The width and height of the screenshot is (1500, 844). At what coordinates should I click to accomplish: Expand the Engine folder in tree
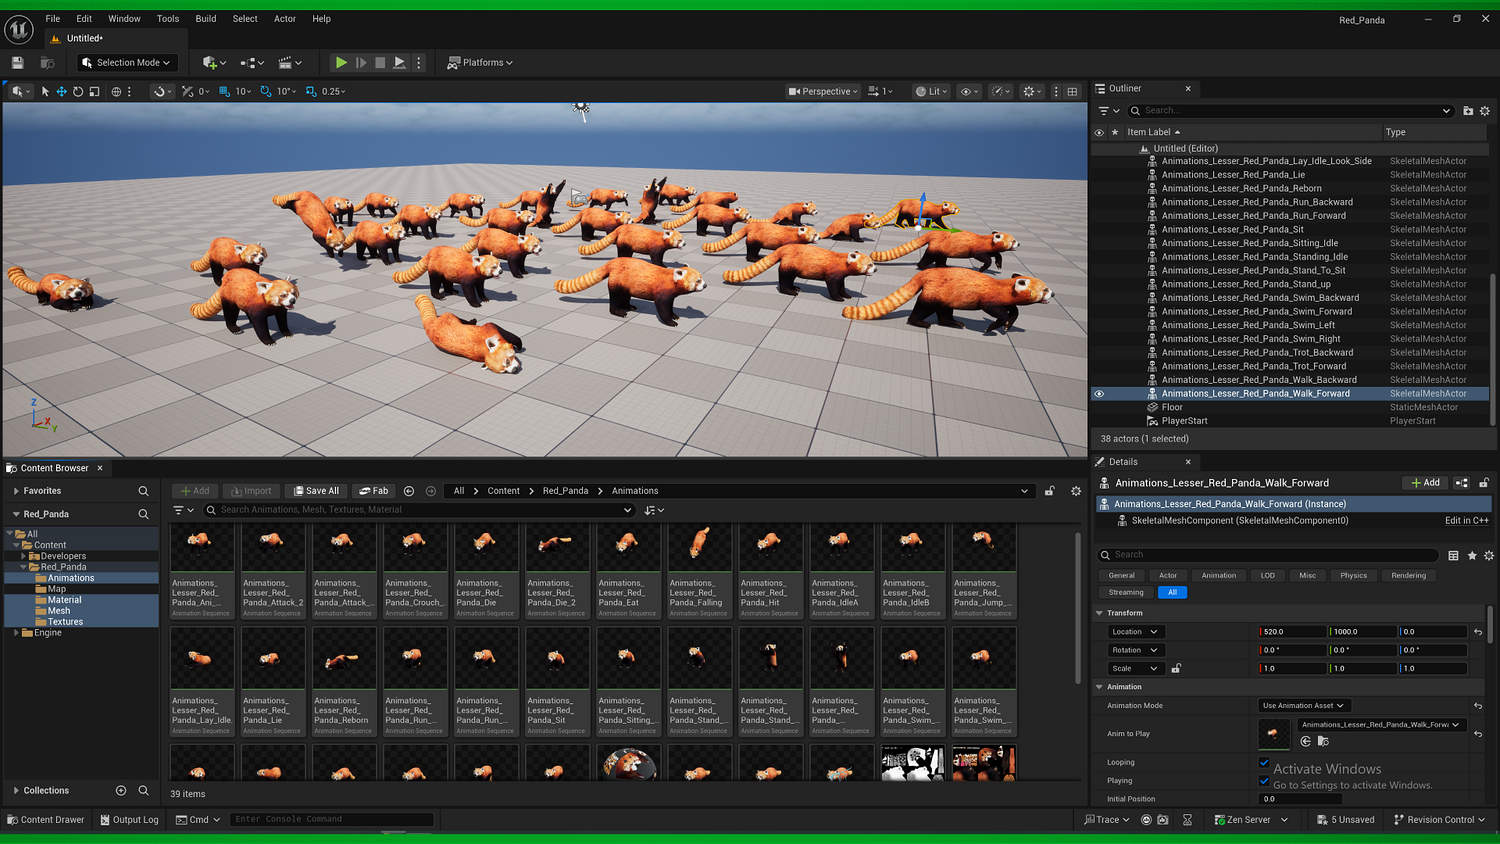point(16,633)
